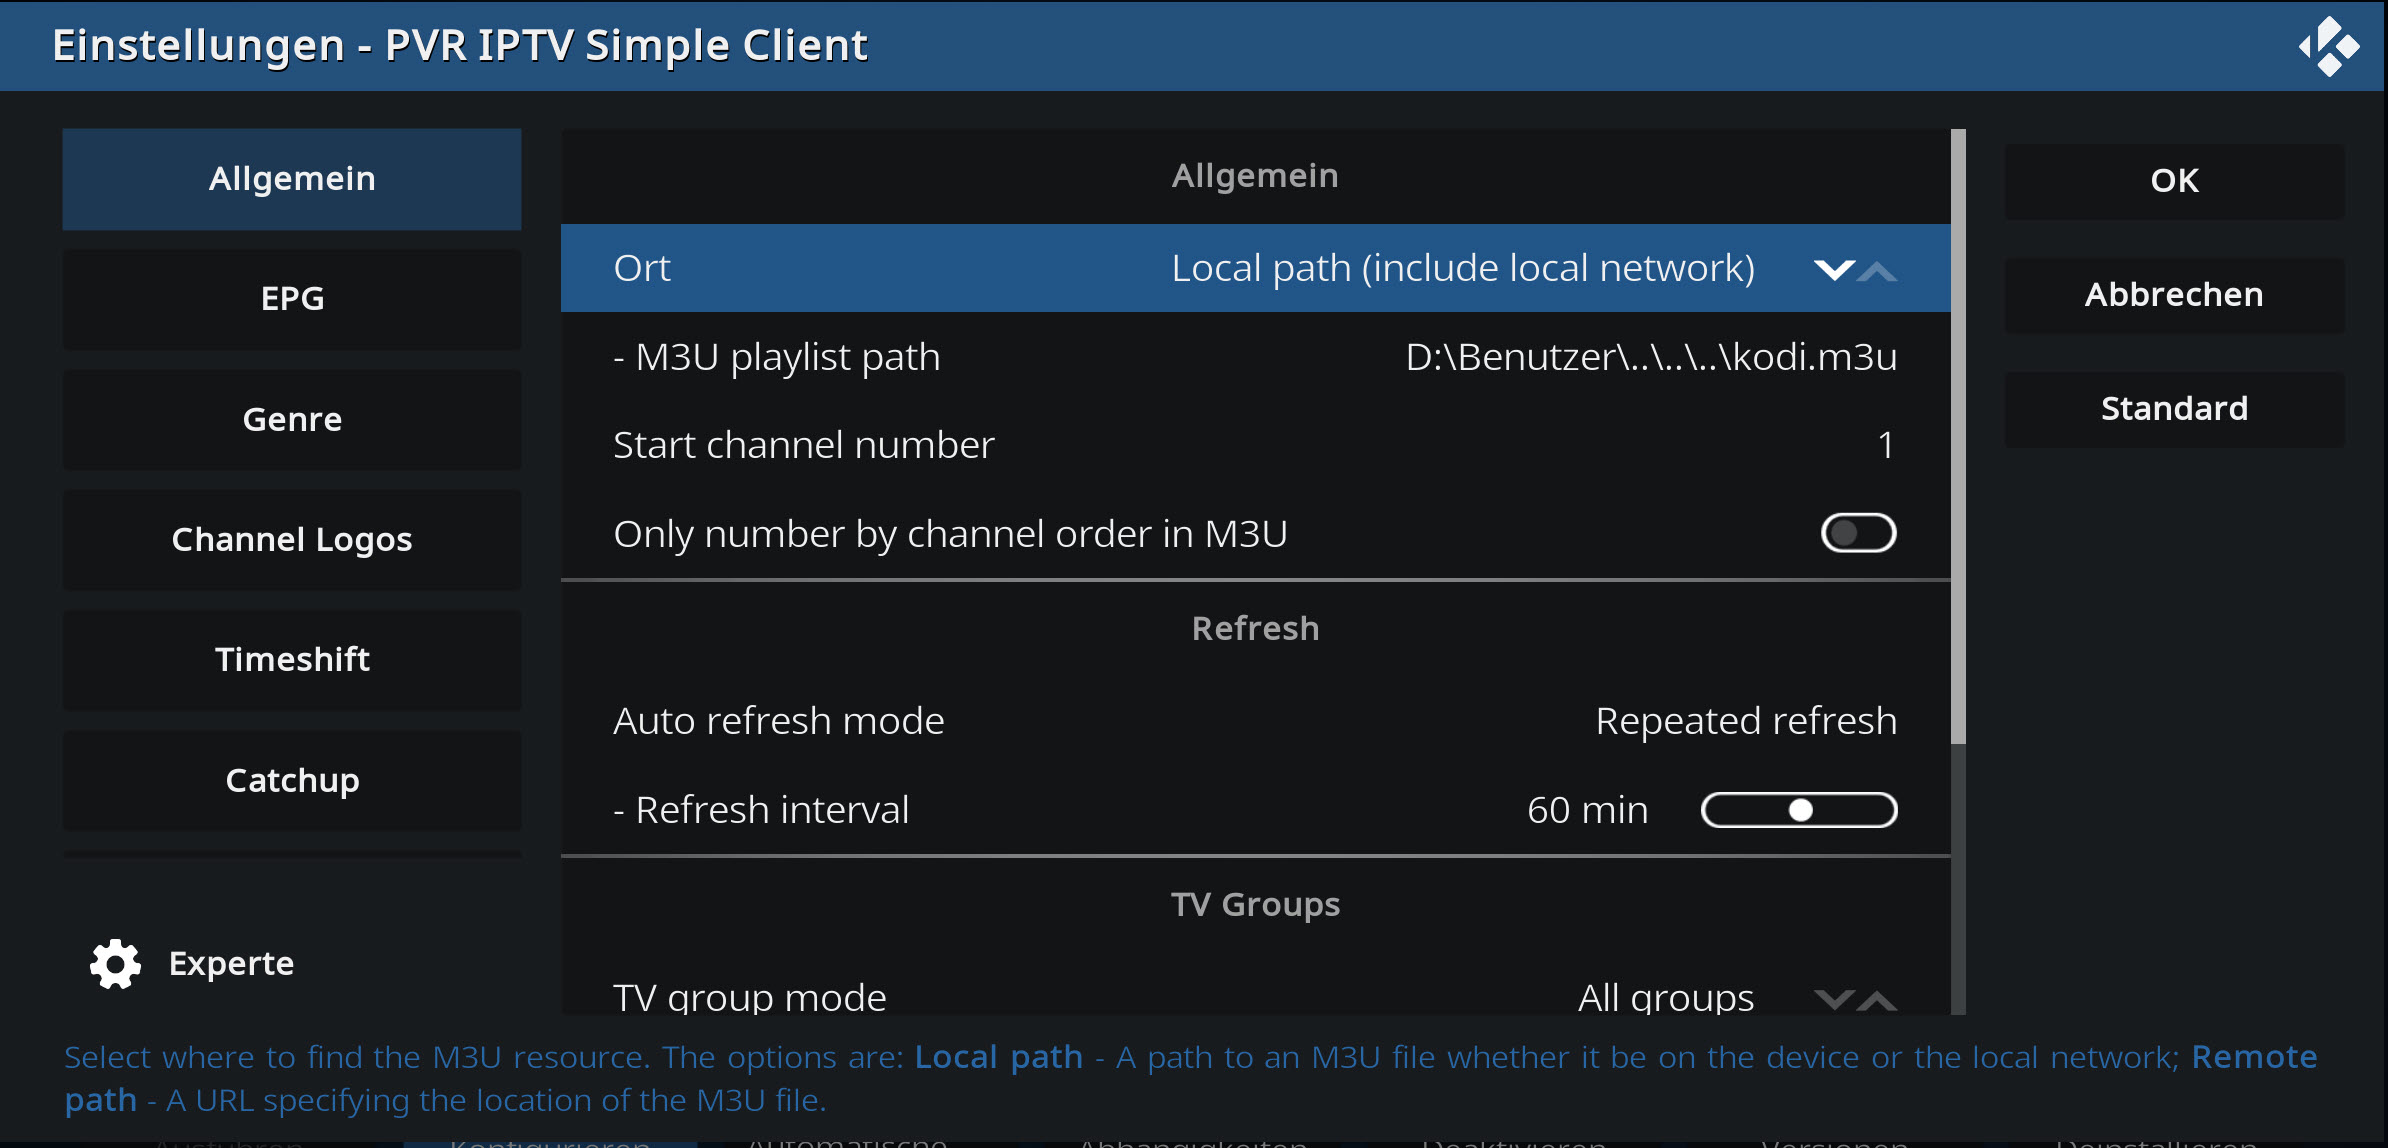Click the Kodi logo icon in header
This screenshot has width=2388, height=1148.
2329,46
